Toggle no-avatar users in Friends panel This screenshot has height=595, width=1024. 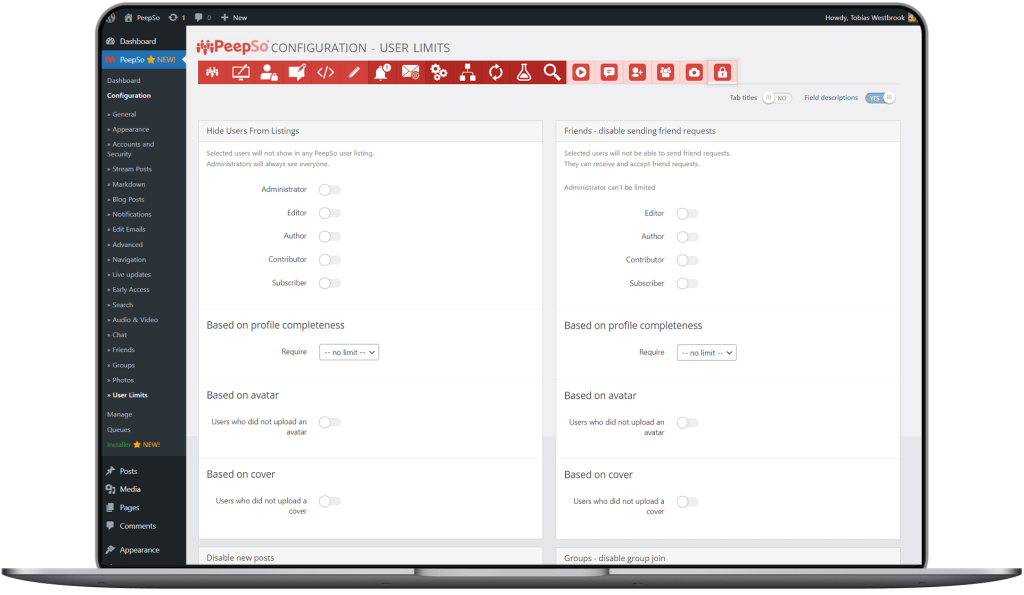pyautogui.click(x=688, y=423)
